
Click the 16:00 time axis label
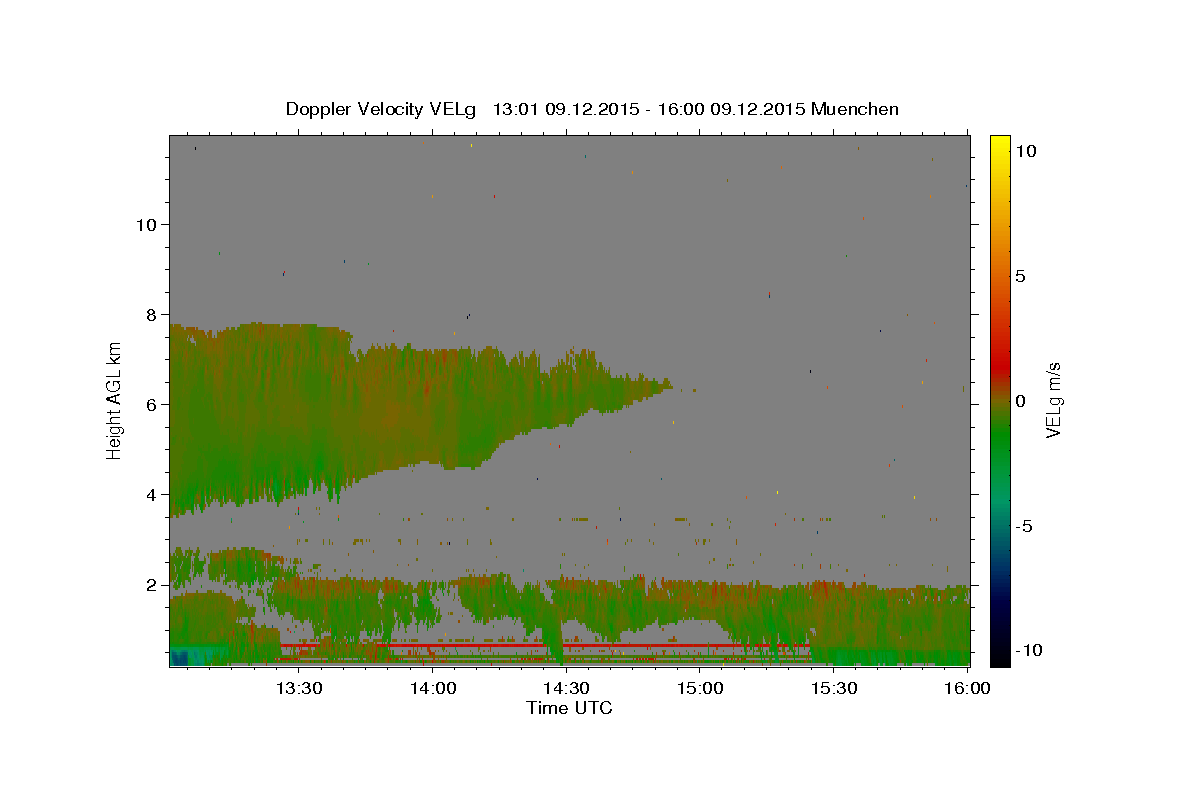(x=968, y=688)
